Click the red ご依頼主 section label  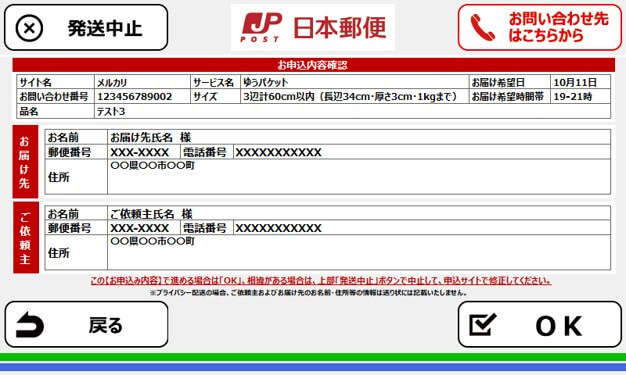click(x=26, y=237)
